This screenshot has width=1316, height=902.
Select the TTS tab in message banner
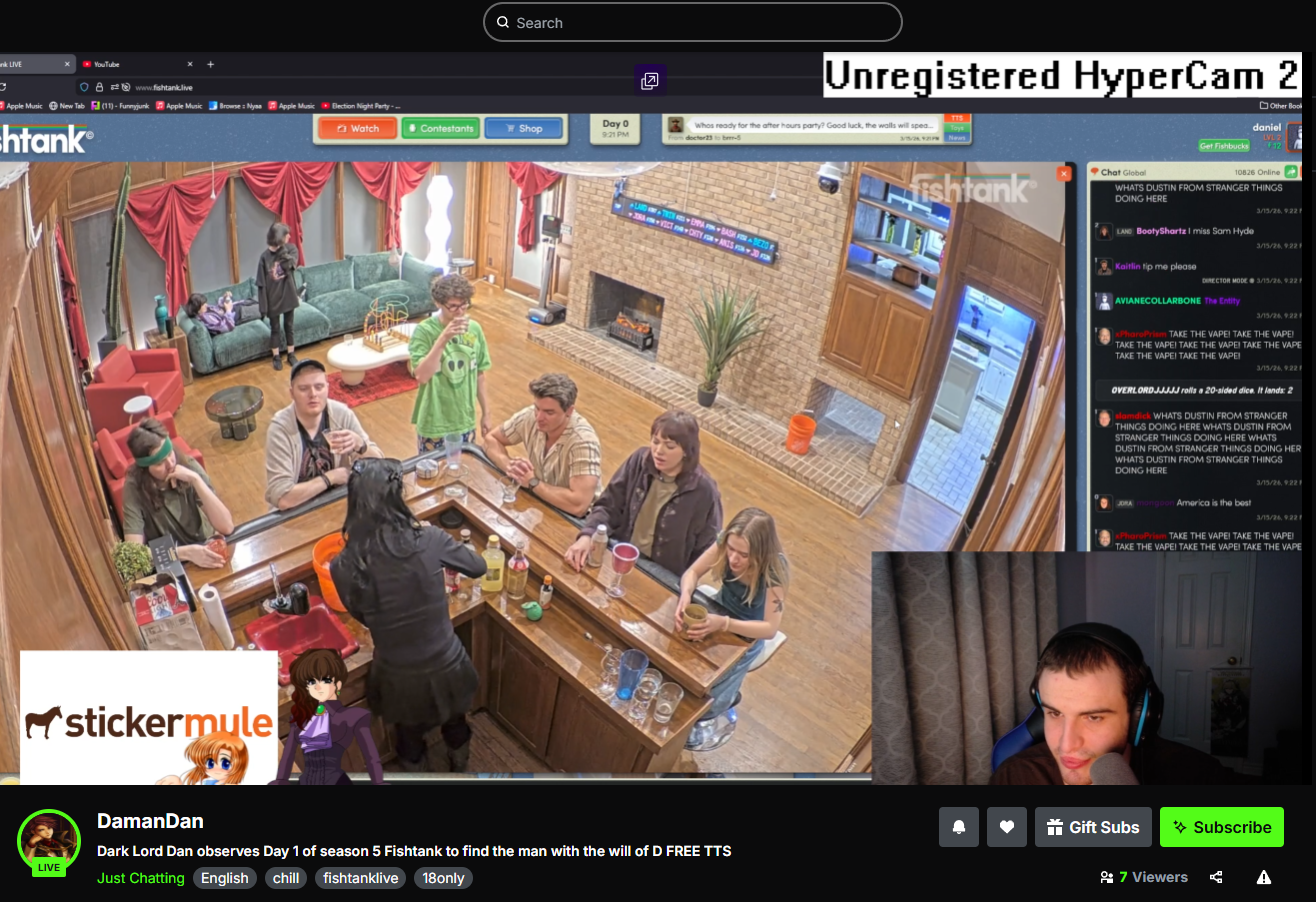click(x=957, y=119)
